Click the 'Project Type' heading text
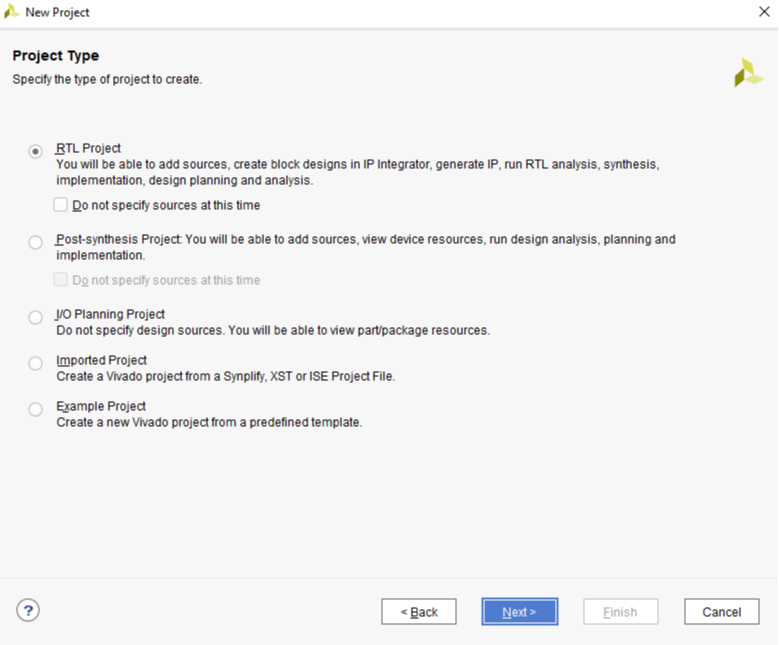 (56, 56)
